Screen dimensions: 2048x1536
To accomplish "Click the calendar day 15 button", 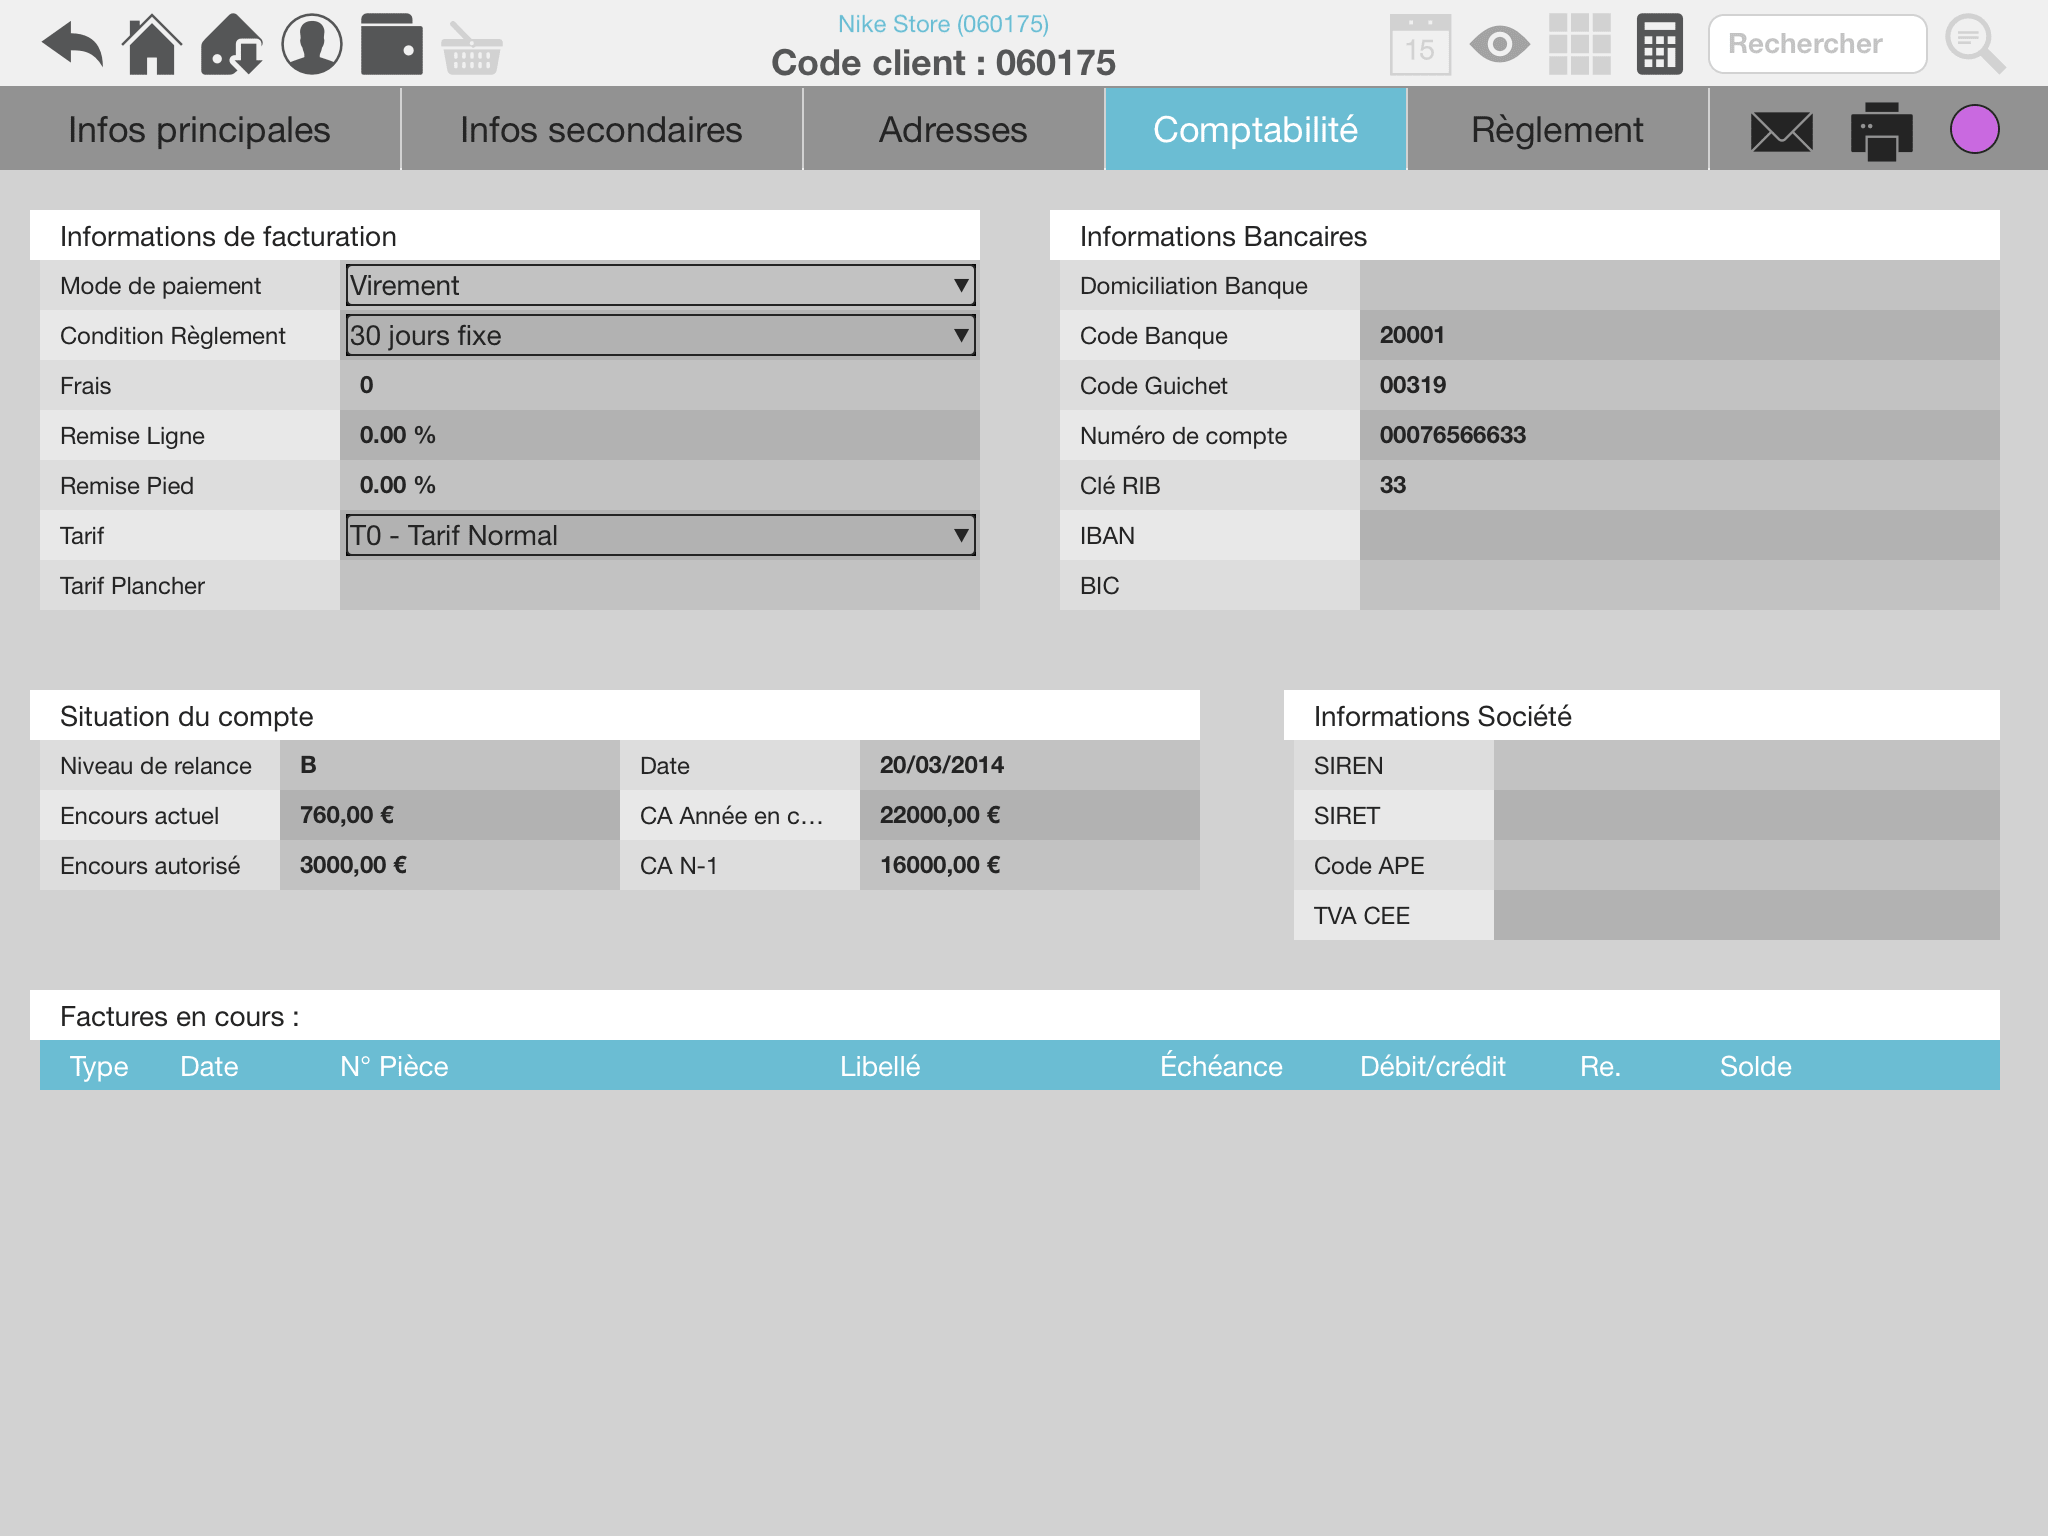I will (x=1419, y=43).
